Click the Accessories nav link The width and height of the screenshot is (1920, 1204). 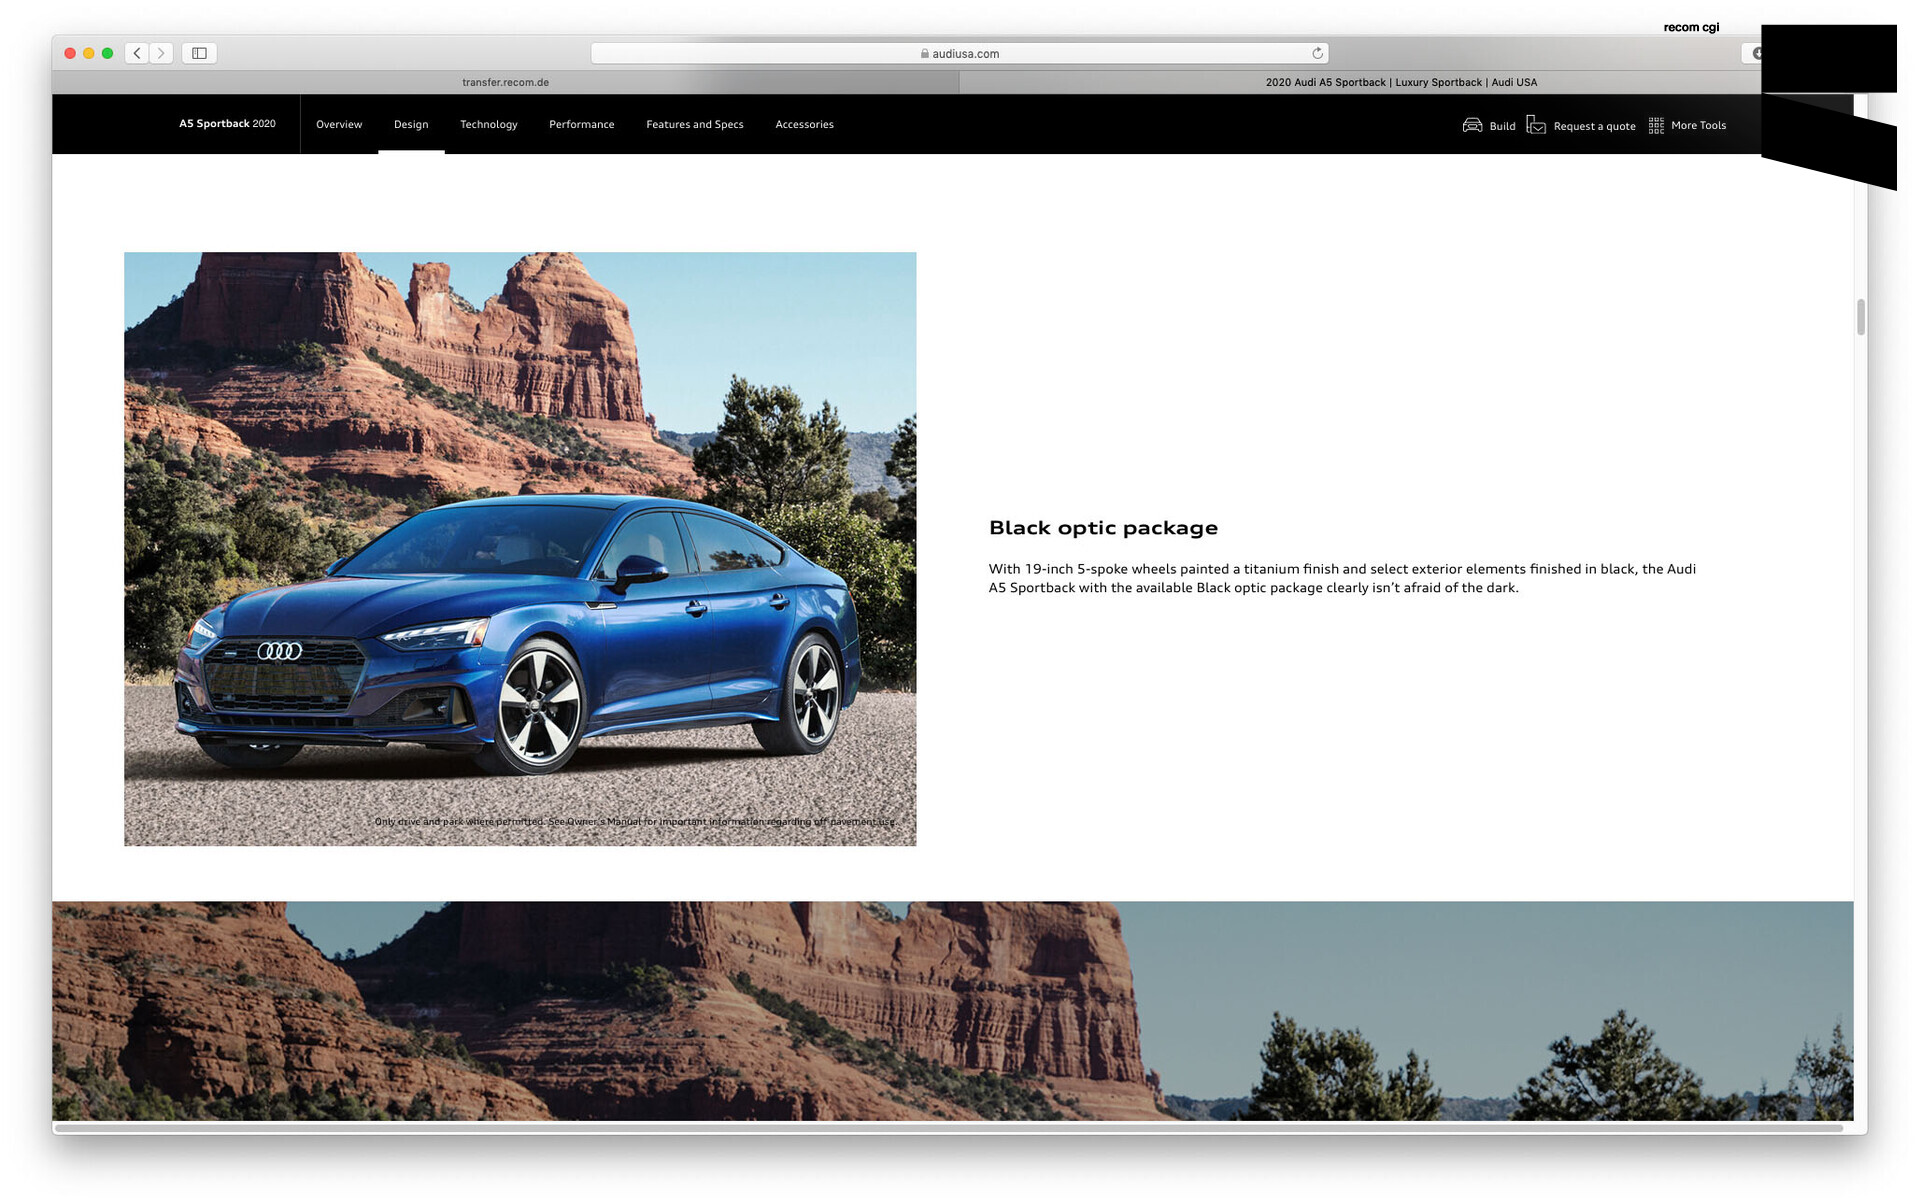804,124
